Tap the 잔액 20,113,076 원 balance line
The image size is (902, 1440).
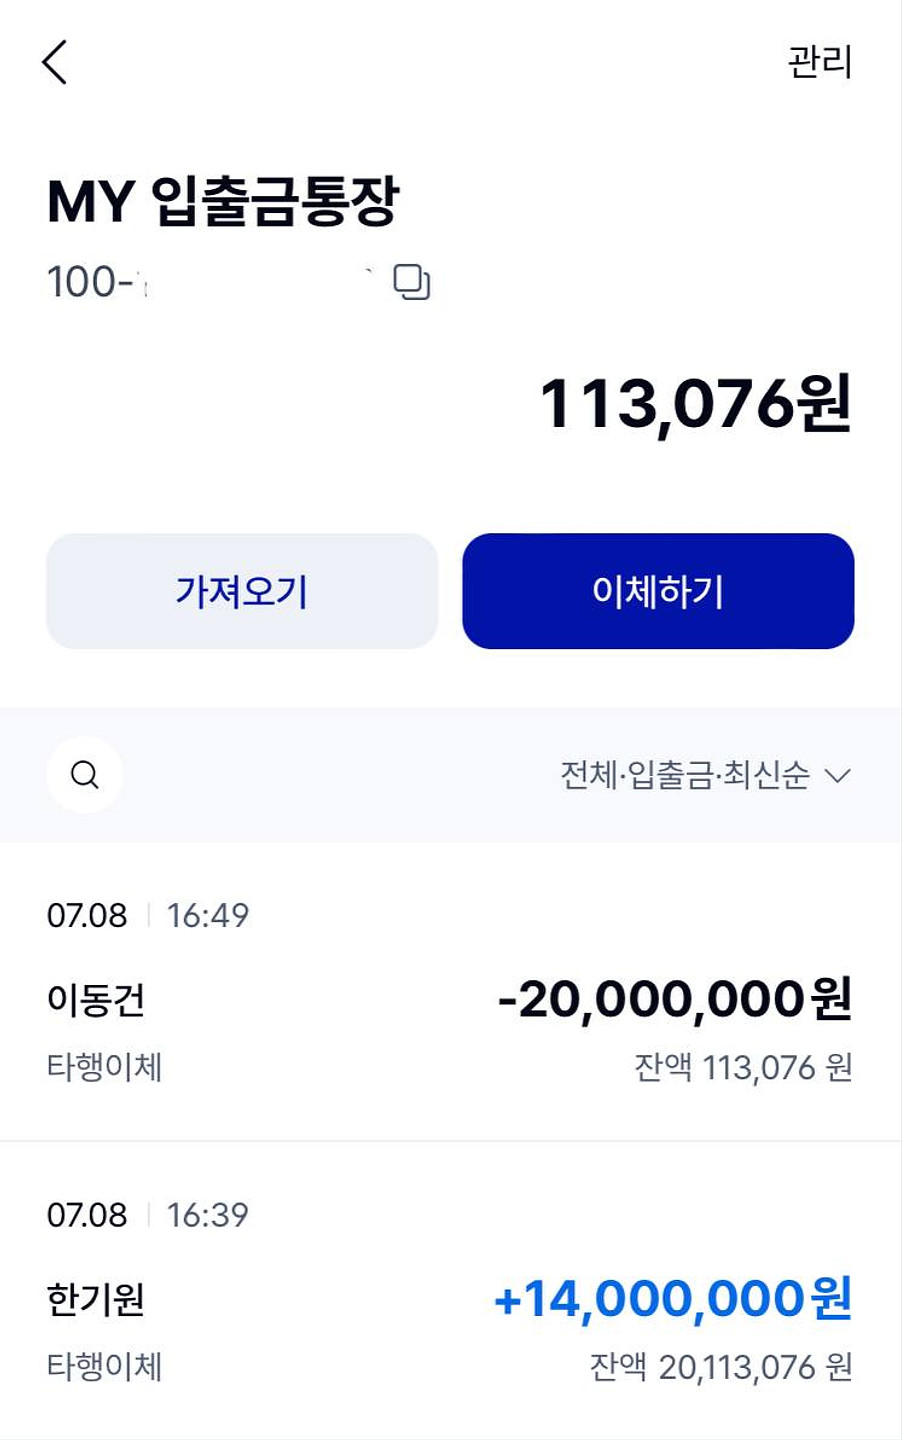click(721, 1367)
